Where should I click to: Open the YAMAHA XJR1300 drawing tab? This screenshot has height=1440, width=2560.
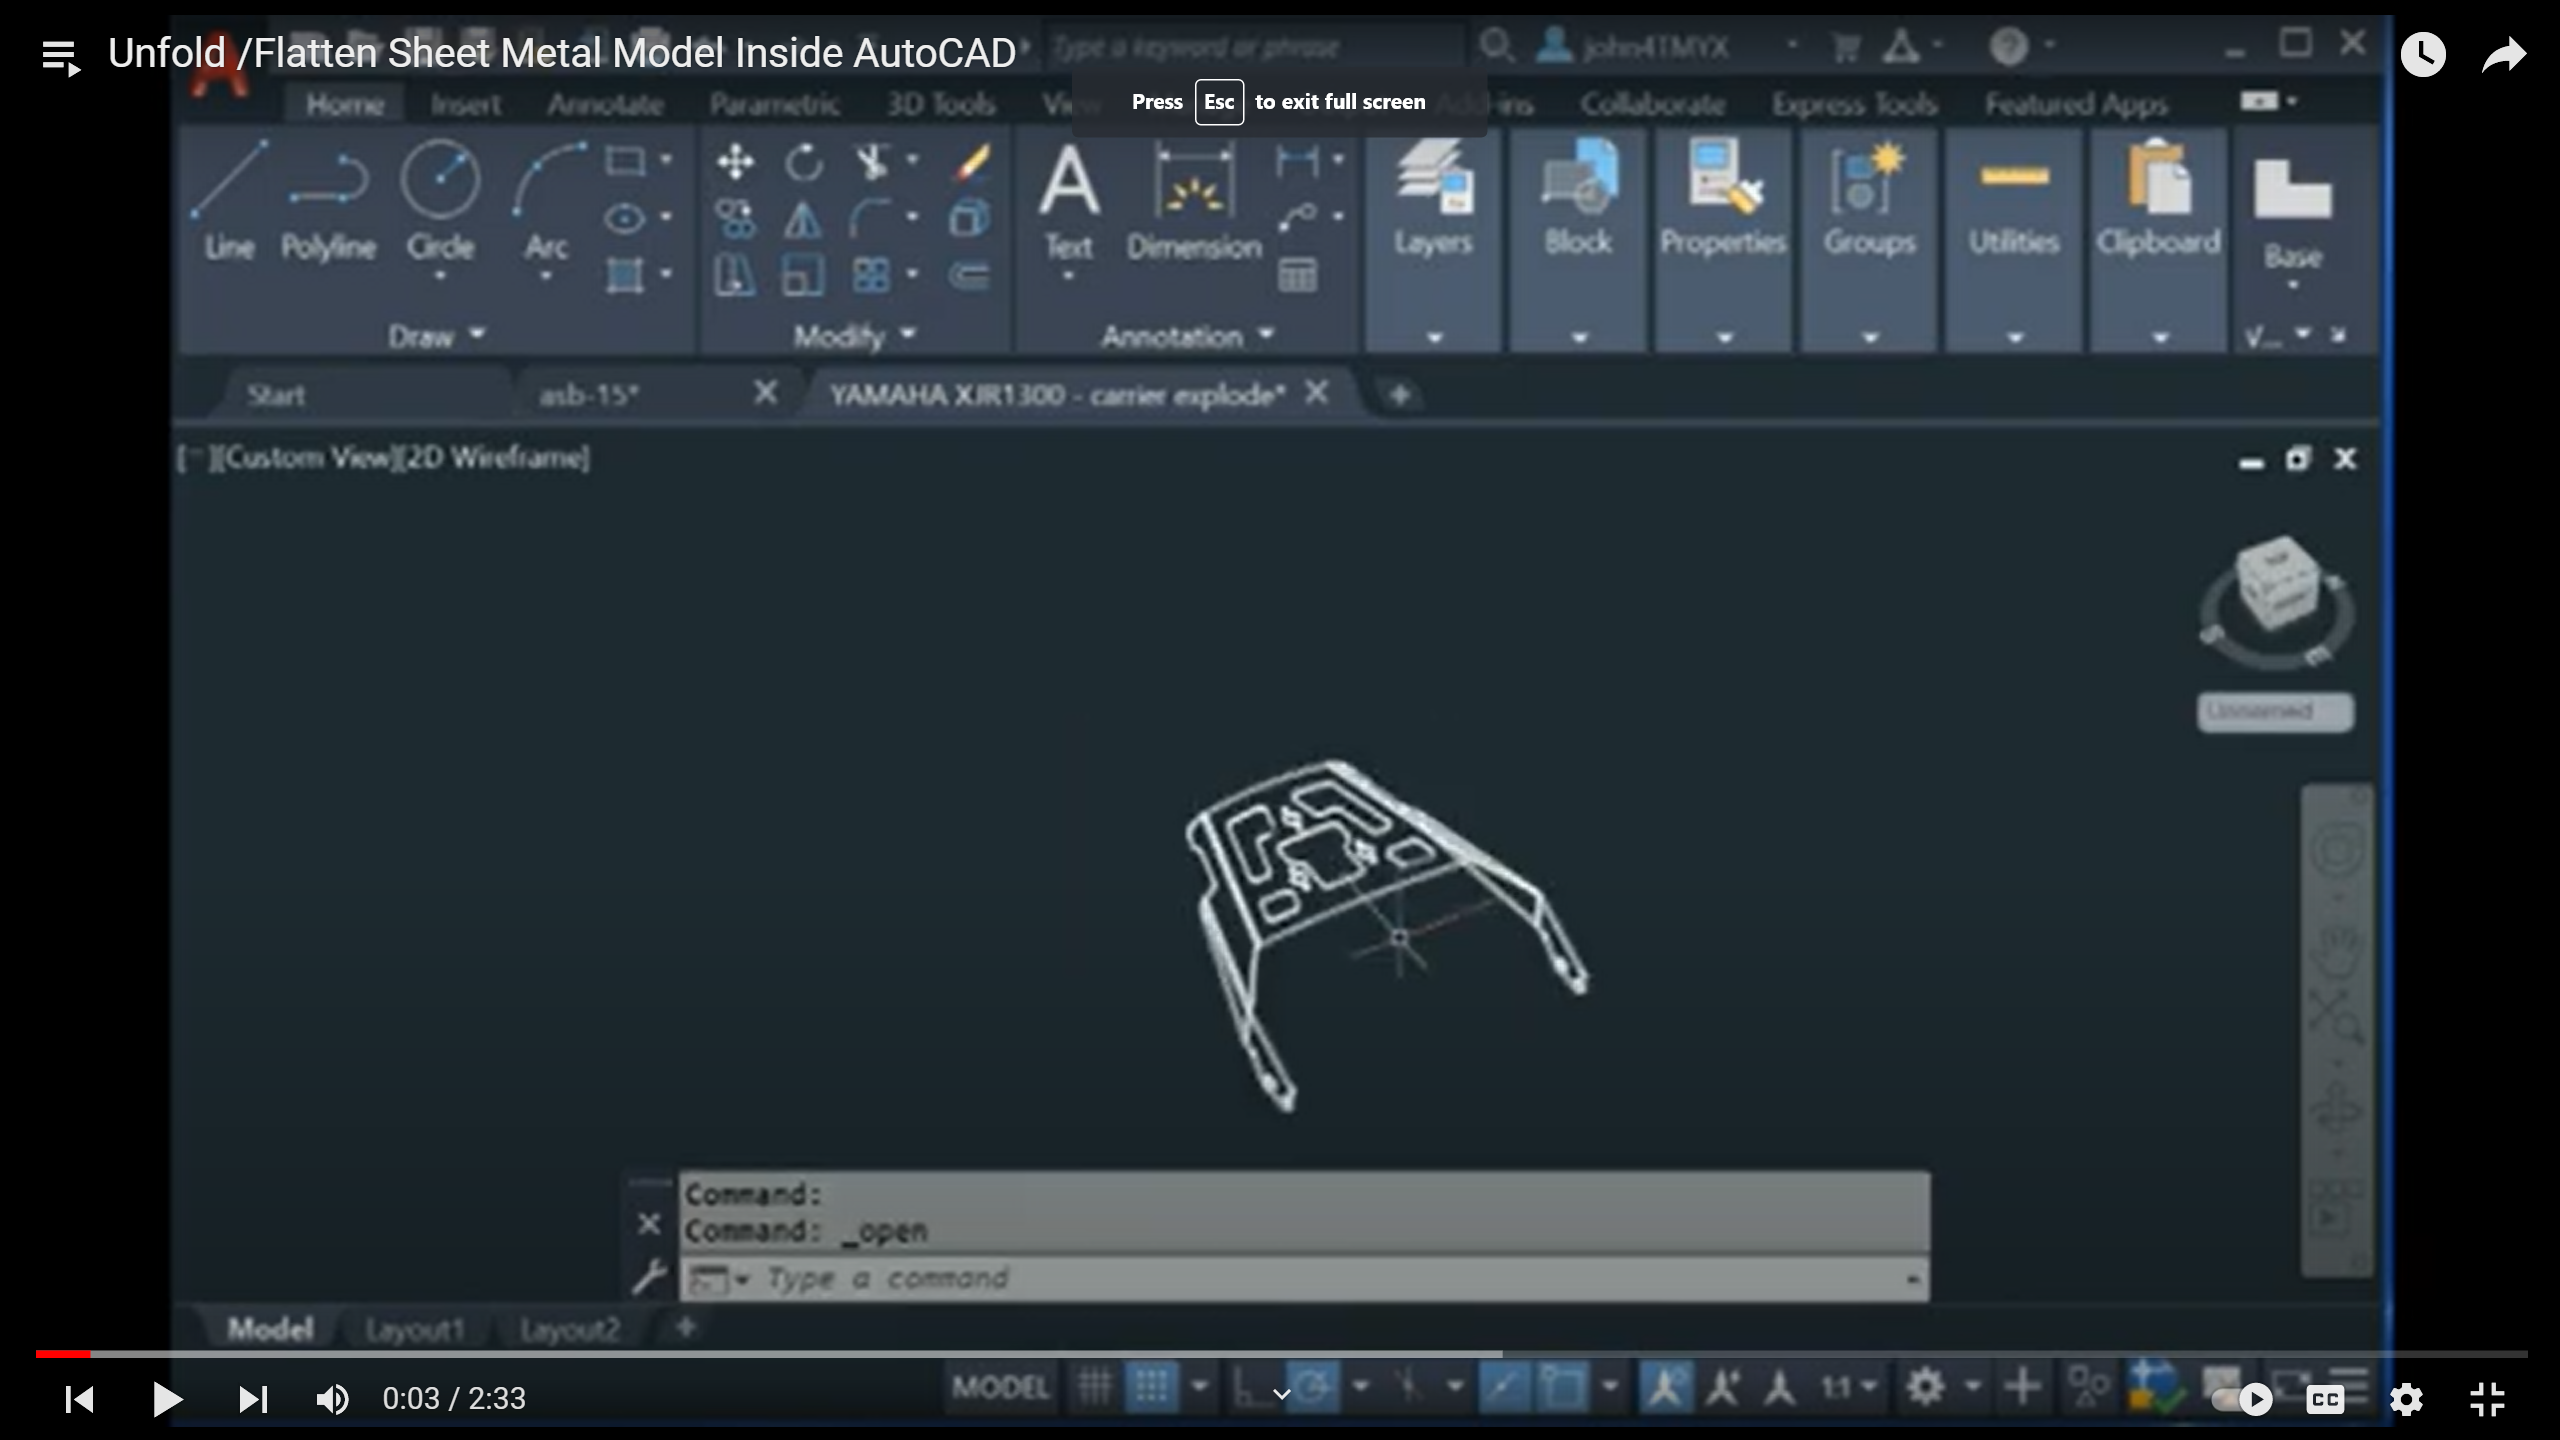1056,395
